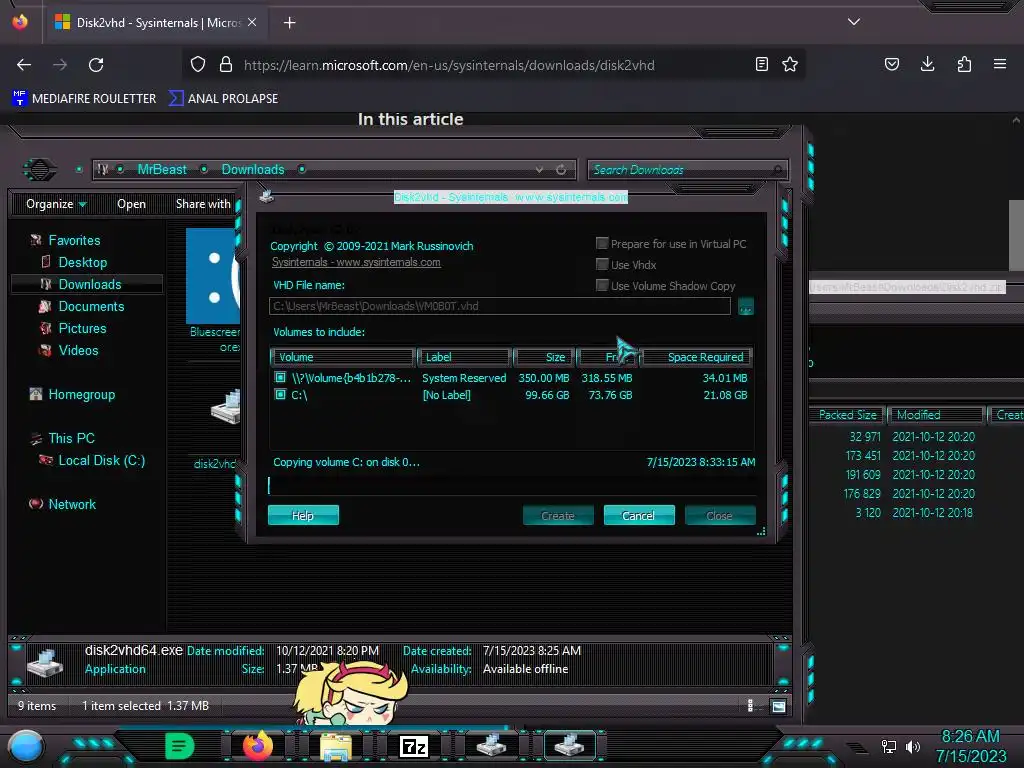1024x768 pixels.
Task: Open Documents in navigation pane
Action: [x=91, y=306]
